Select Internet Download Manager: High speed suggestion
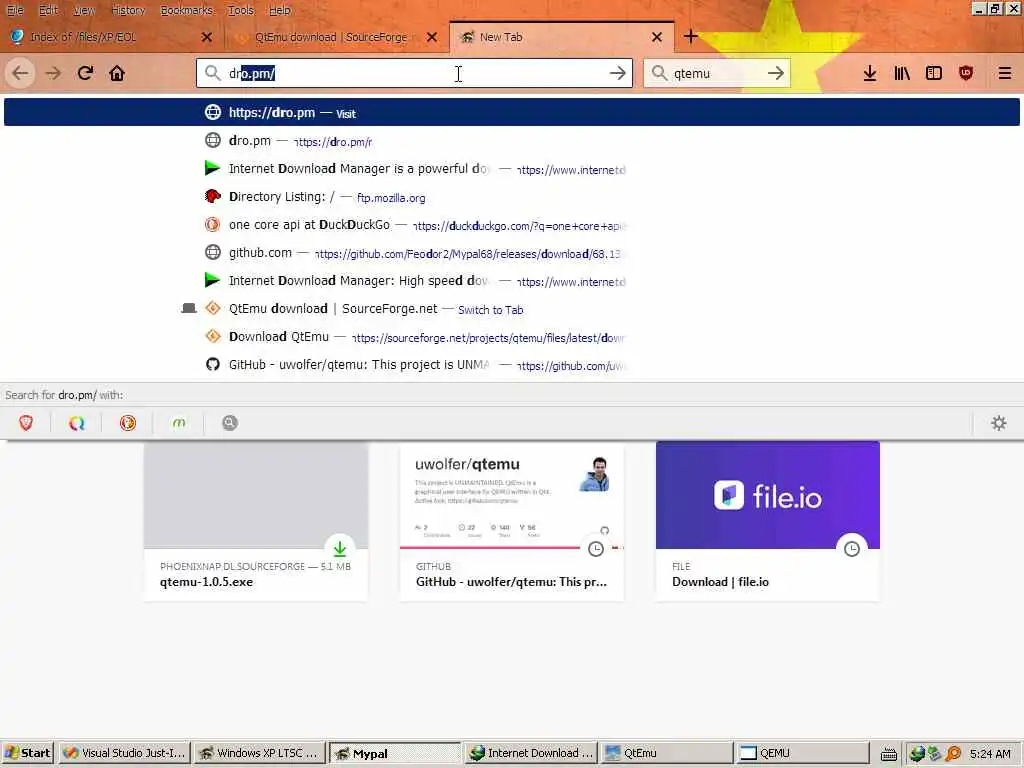The height and width of the screenshot is (768, 1024). click(512, 281)
